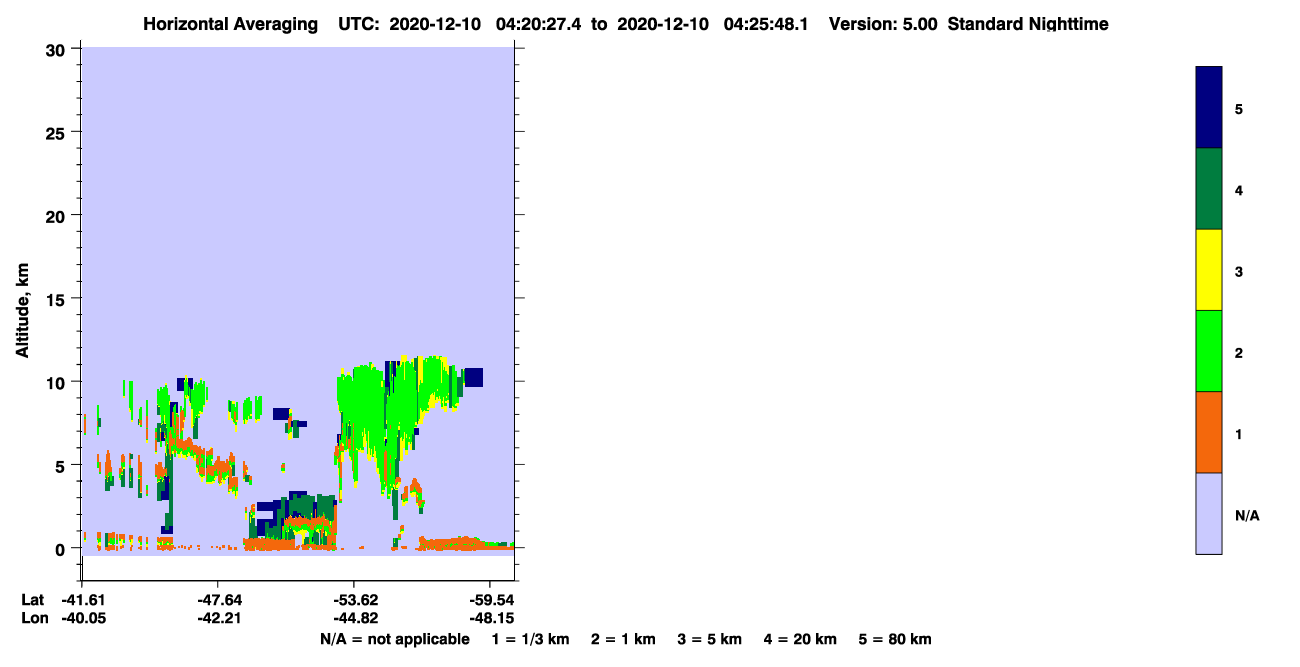Click the colorbar label 2

[x=1239, y=351]
